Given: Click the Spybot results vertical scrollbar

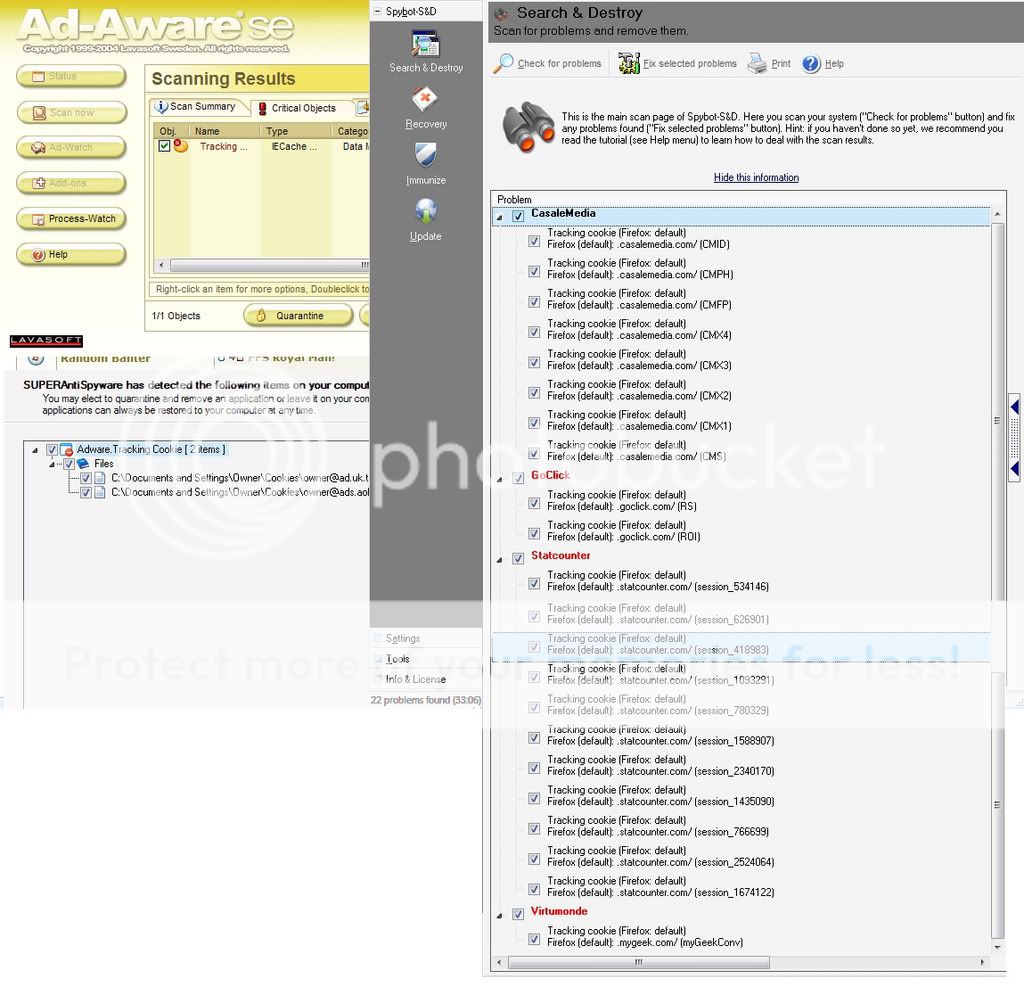Looking at the screenshot, I should (997, 579).
